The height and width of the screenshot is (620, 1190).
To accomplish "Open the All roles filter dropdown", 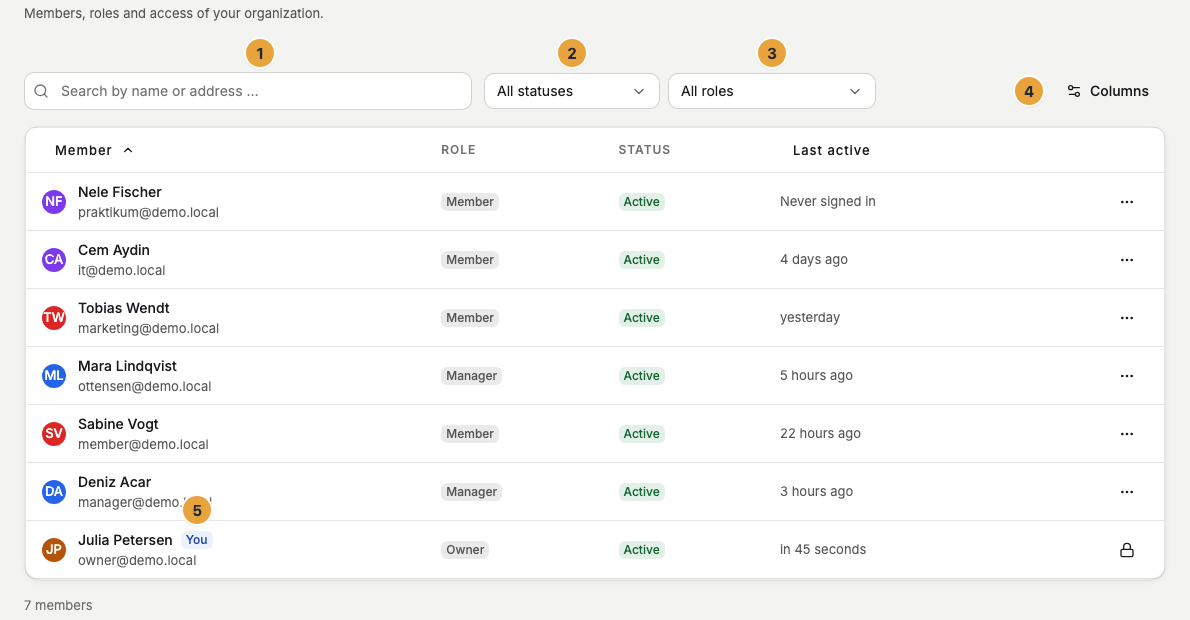I will (772, 91).
